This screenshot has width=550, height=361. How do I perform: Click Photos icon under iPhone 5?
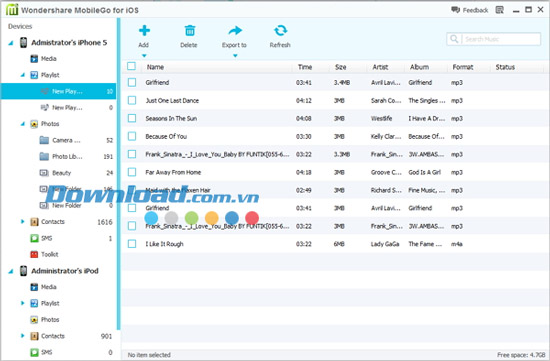click(34, 124)
